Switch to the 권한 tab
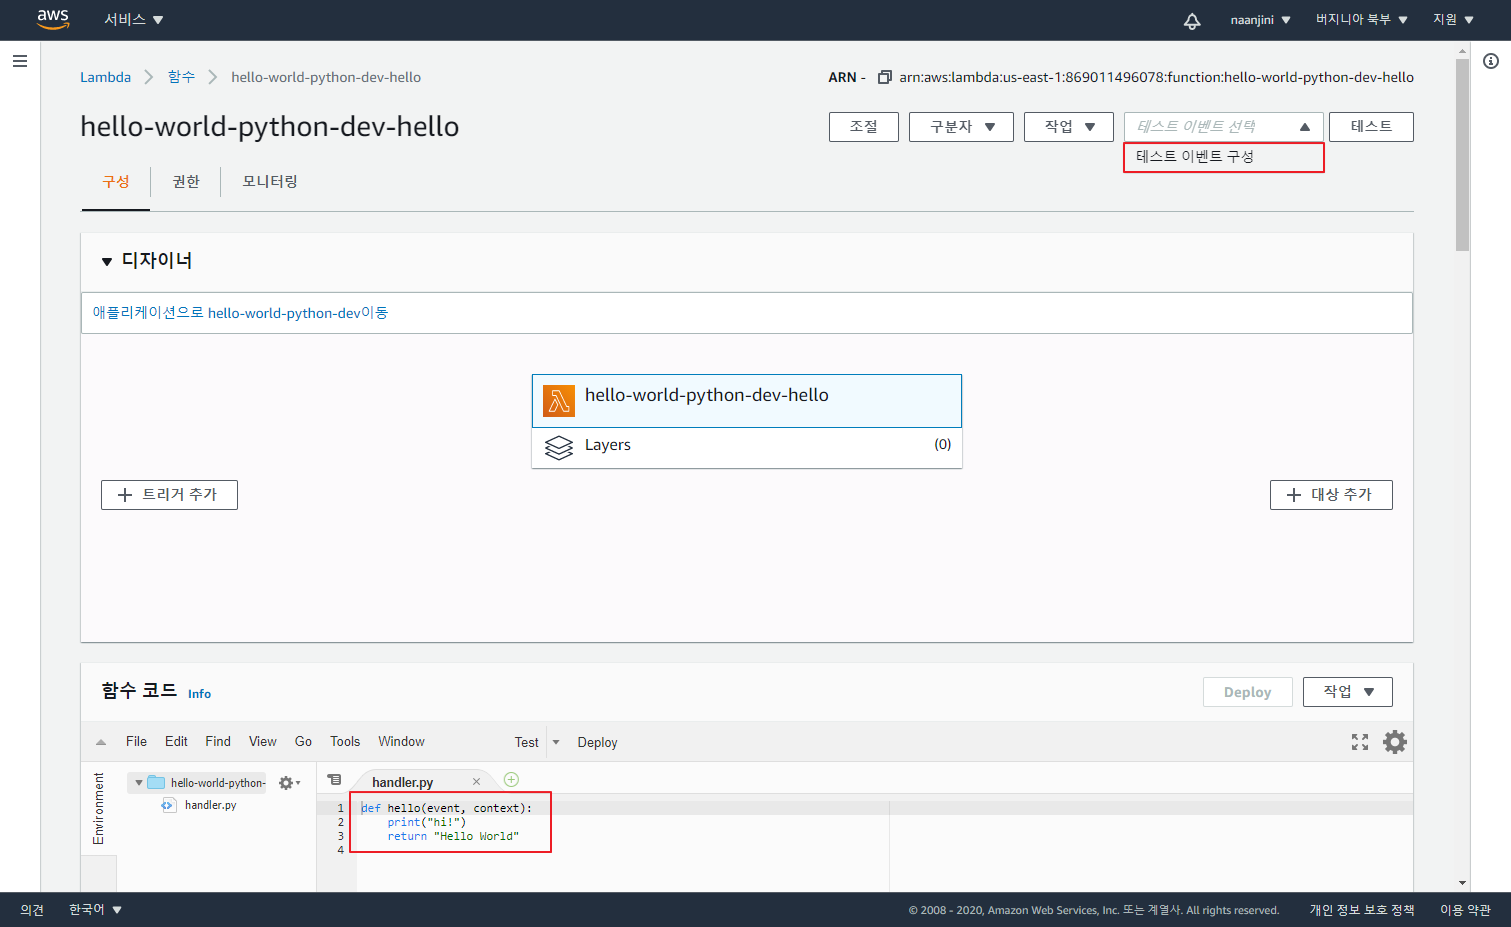The width and height of the screenshot is (1511, 927). tap(186, 182)
